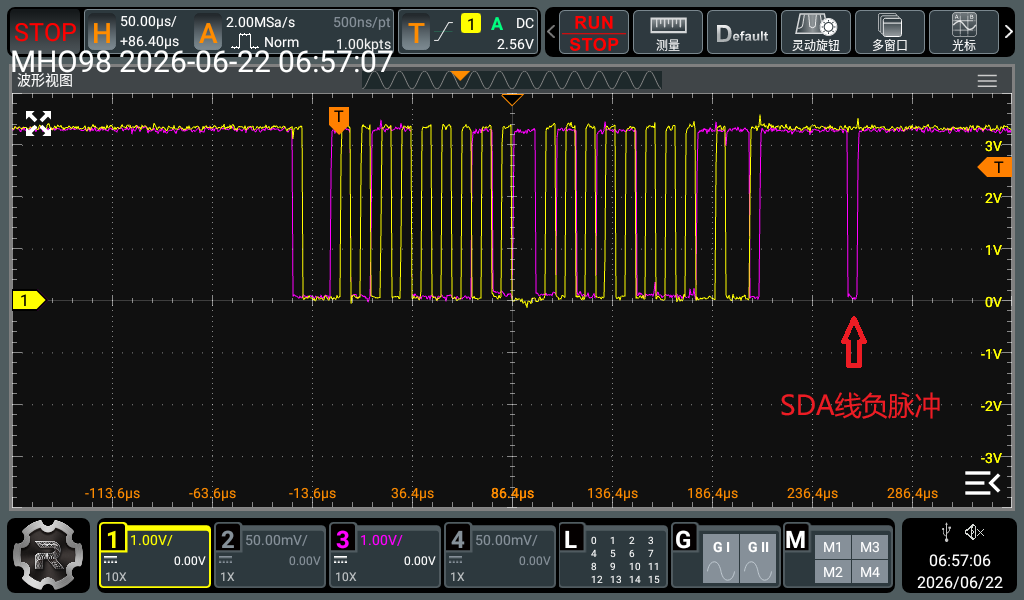Open the 光标 cursor tool
This screenshot has width=1024, height=600.
point(963,32)
